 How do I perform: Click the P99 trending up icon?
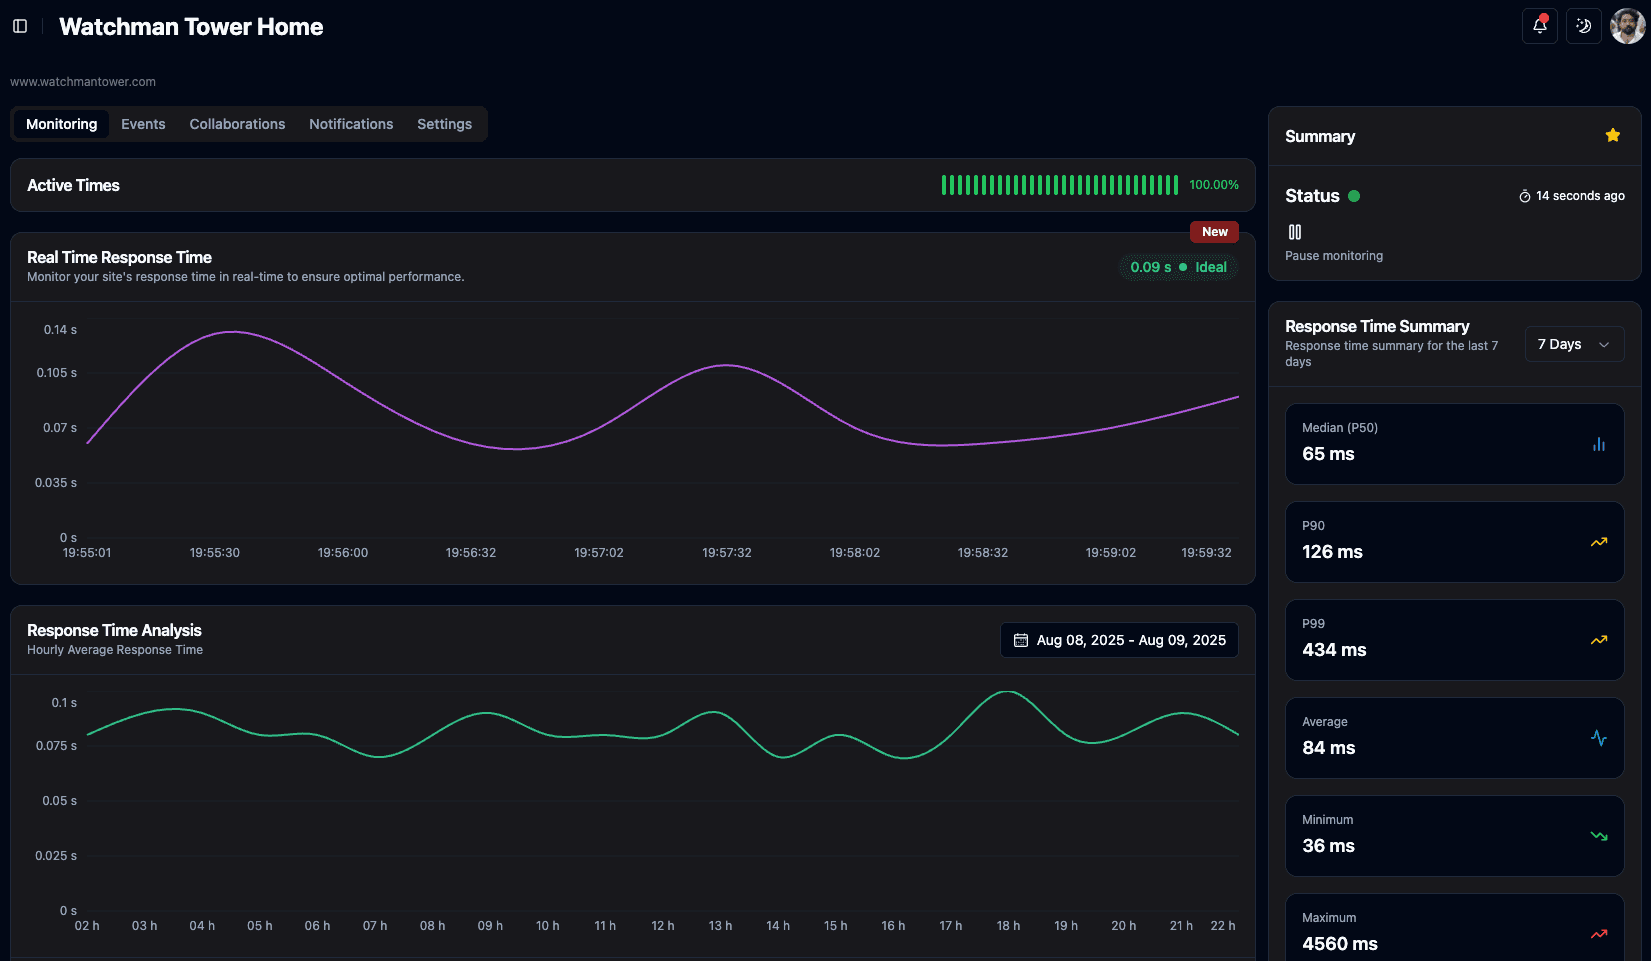pyautogui.click(x=1598, y=640)
